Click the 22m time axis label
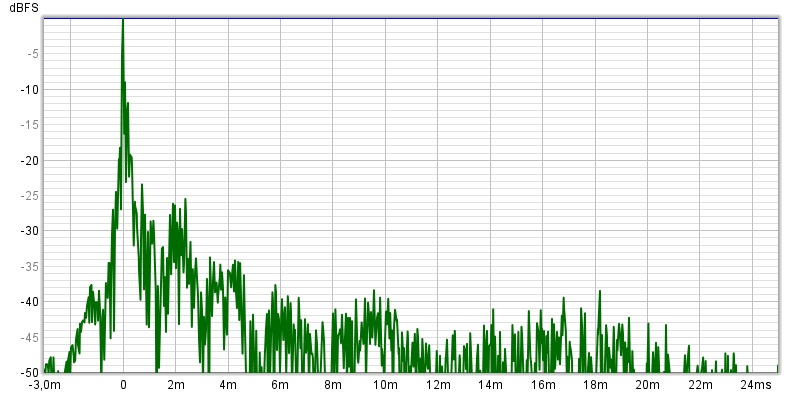Image resolution: width=800 pixels, height=396 pixels. [700, 385]
